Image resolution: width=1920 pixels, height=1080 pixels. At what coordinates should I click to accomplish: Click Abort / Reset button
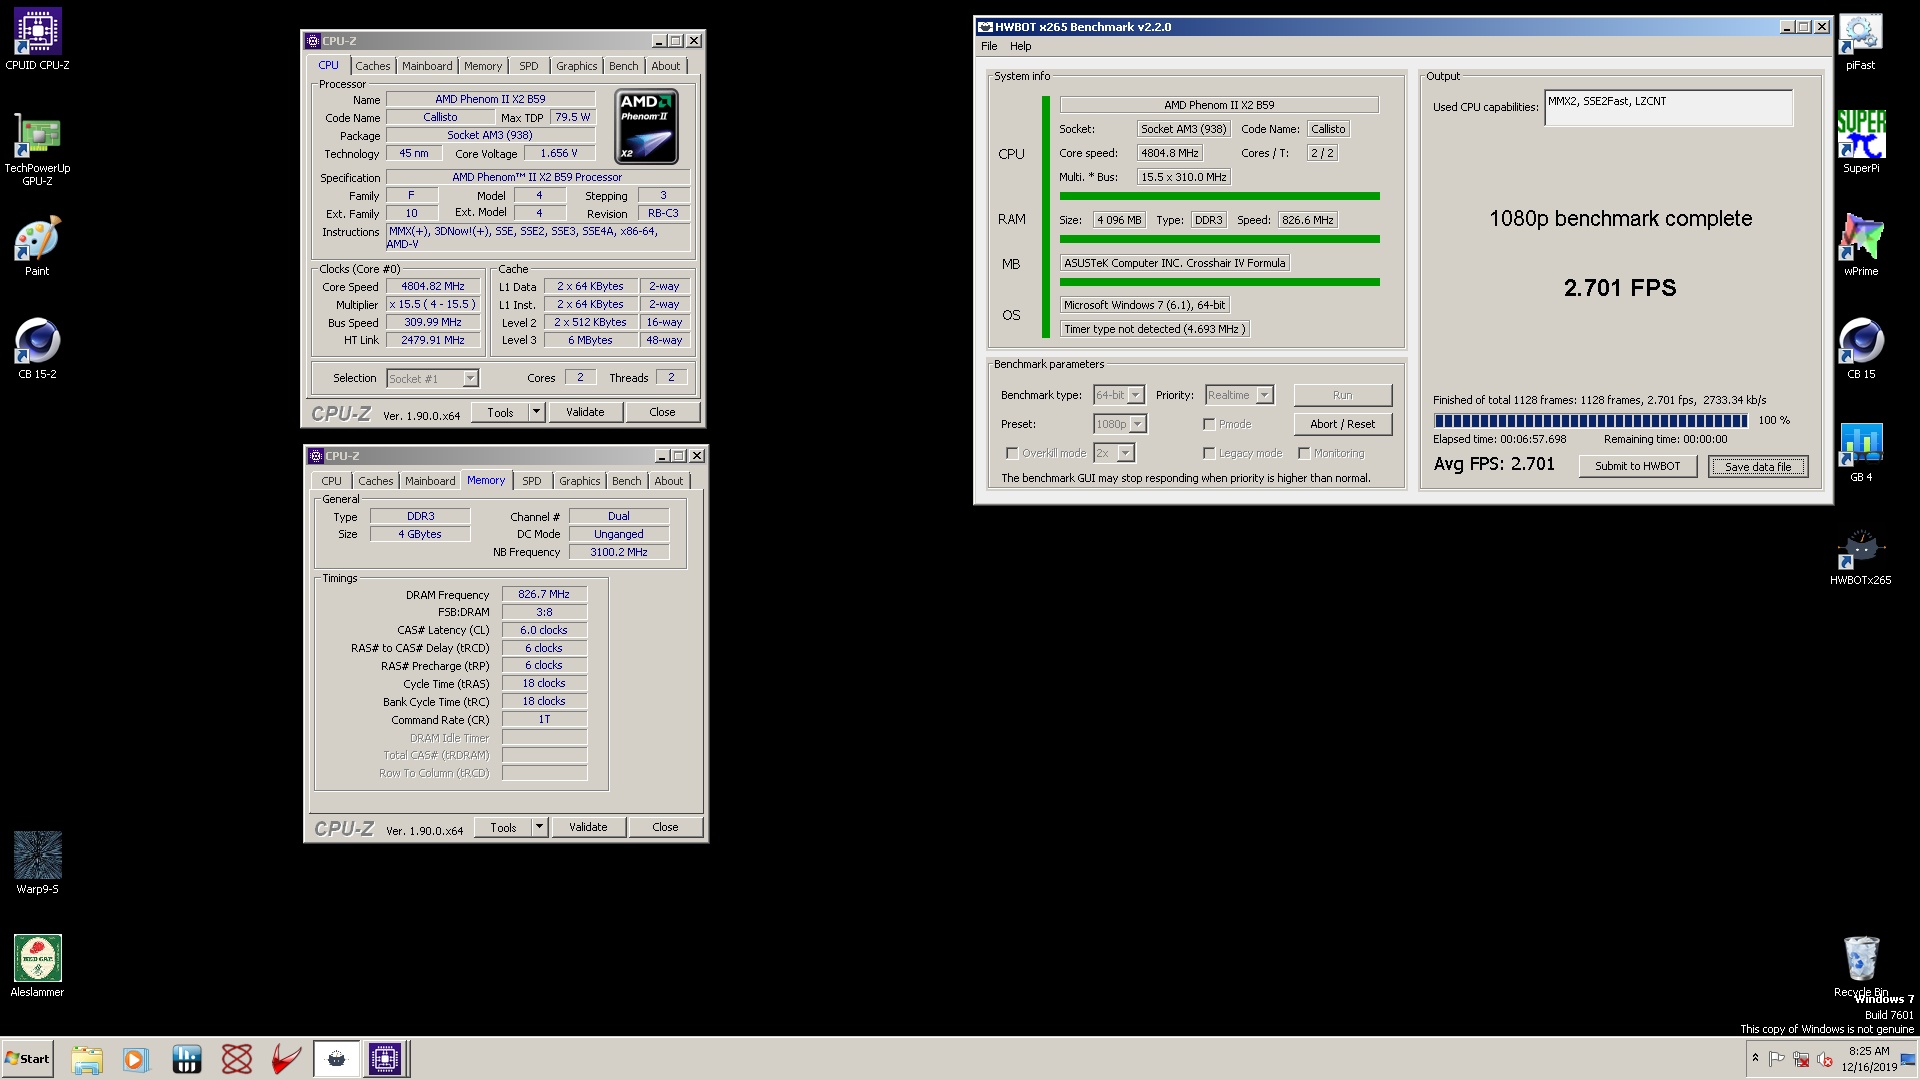(x=1342, y=424)
